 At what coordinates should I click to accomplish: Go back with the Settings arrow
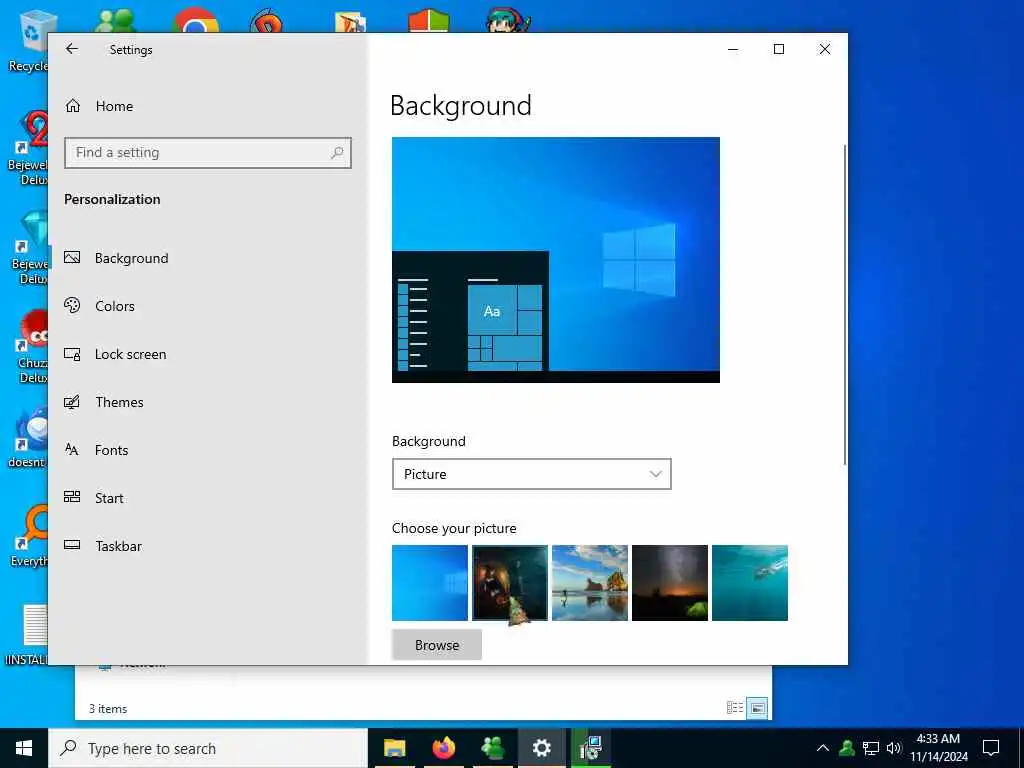pyautogui.click(x=72, y=49)
